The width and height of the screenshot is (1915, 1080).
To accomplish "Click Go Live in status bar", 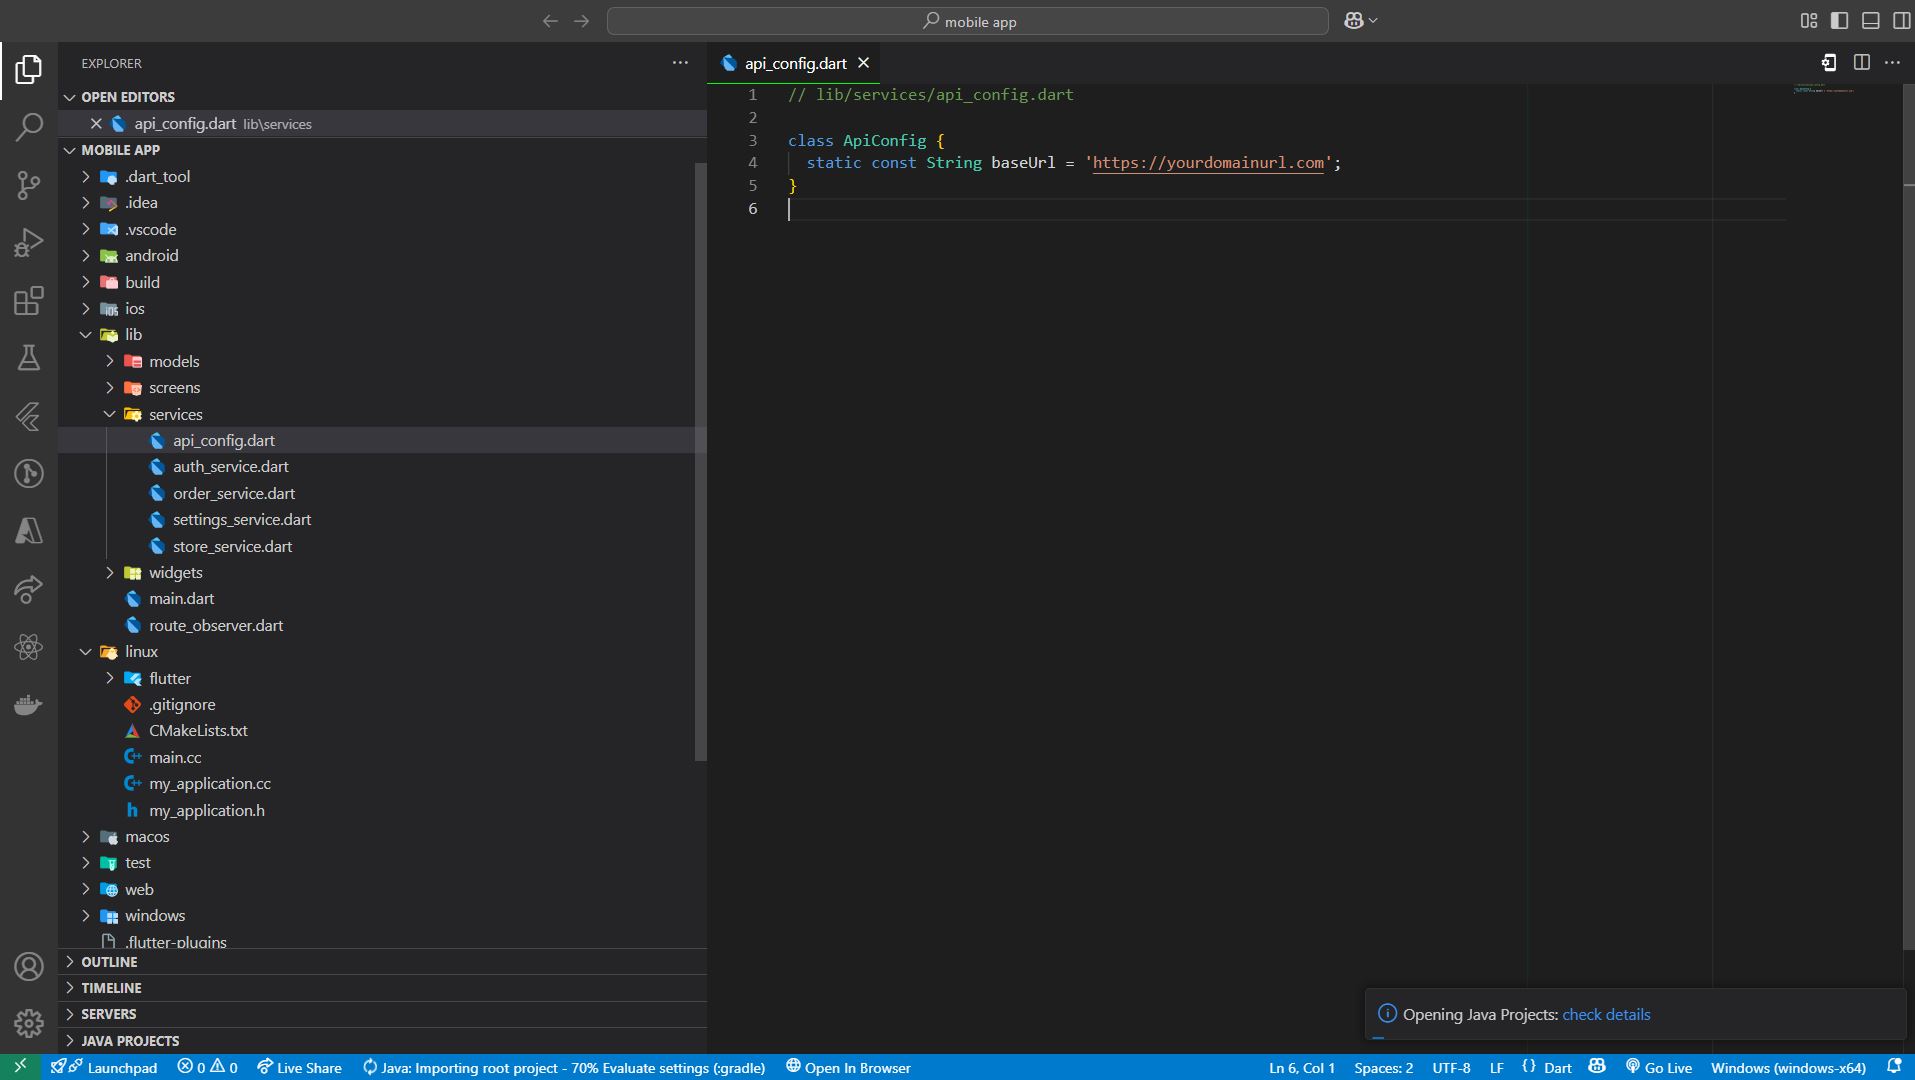I will [1659, 1068].
